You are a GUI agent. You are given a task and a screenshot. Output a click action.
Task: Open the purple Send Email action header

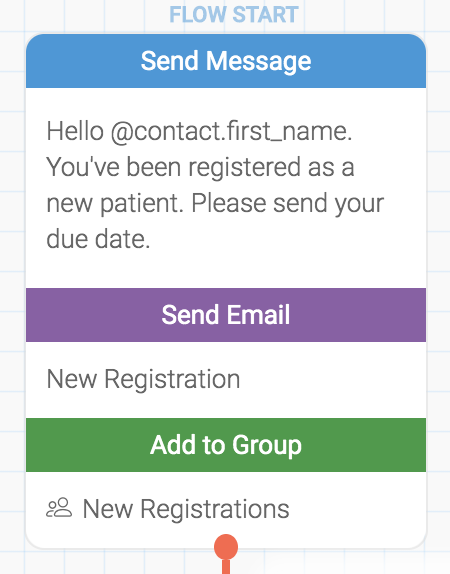[226, 315]
